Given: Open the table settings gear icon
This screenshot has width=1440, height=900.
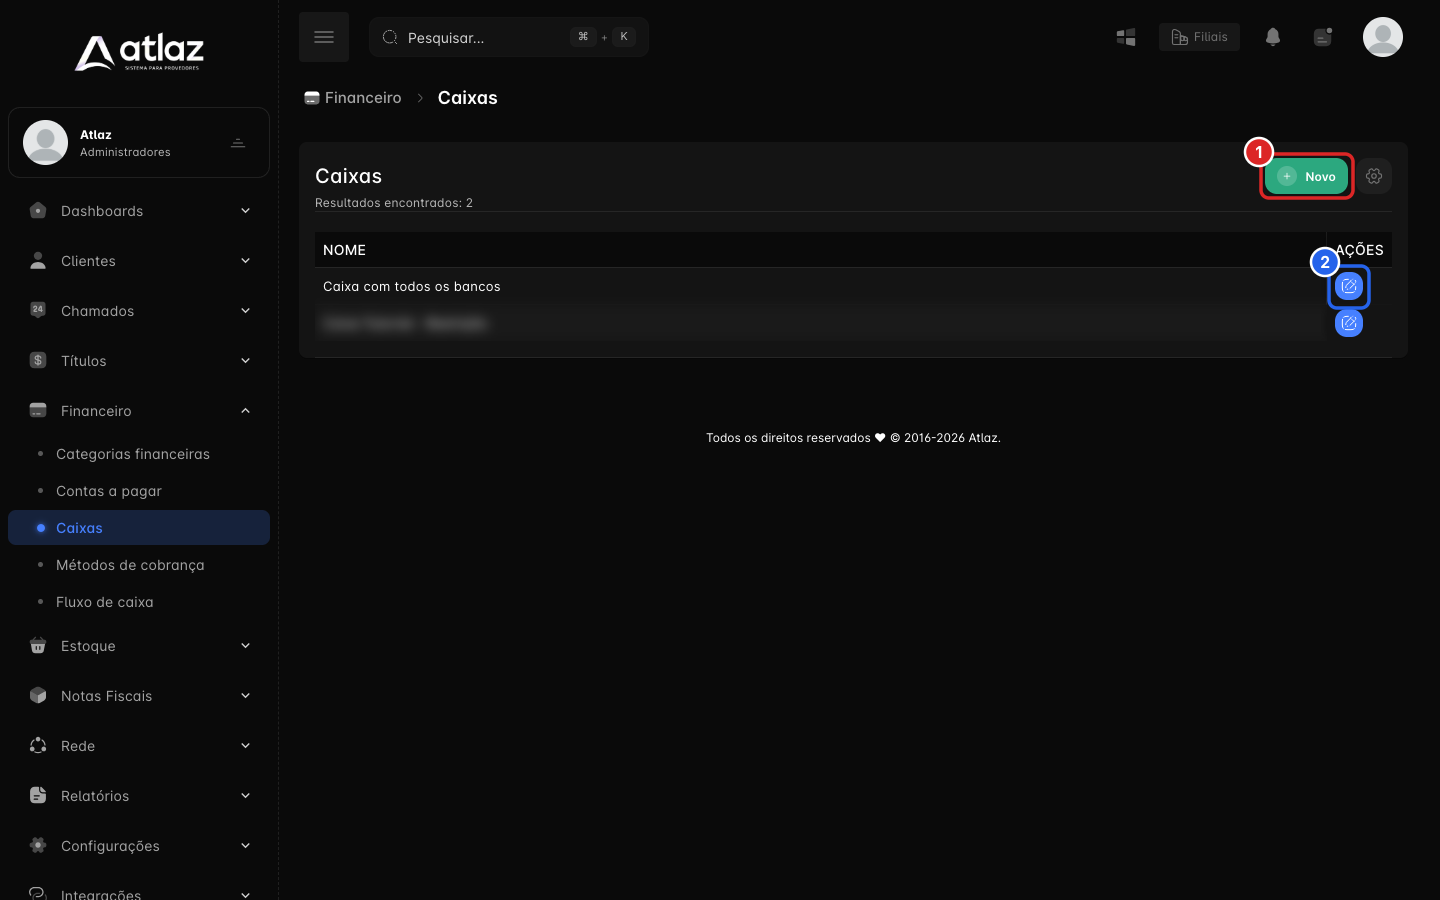Looking at the screenshot, I should point(1374,176).
